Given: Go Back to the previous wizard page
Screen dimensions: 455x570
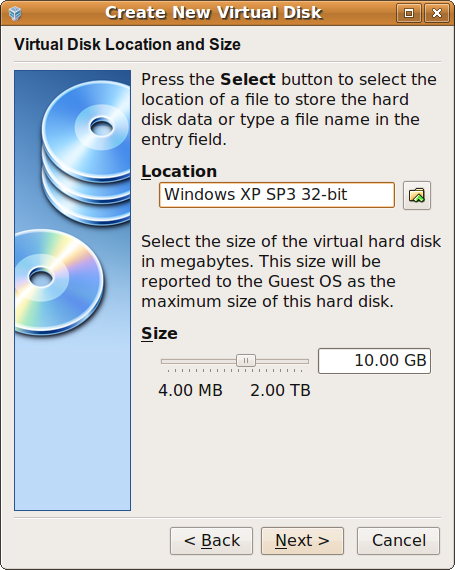Looking at the screenshot, I should pyautogui.click(x=211, y=541).
